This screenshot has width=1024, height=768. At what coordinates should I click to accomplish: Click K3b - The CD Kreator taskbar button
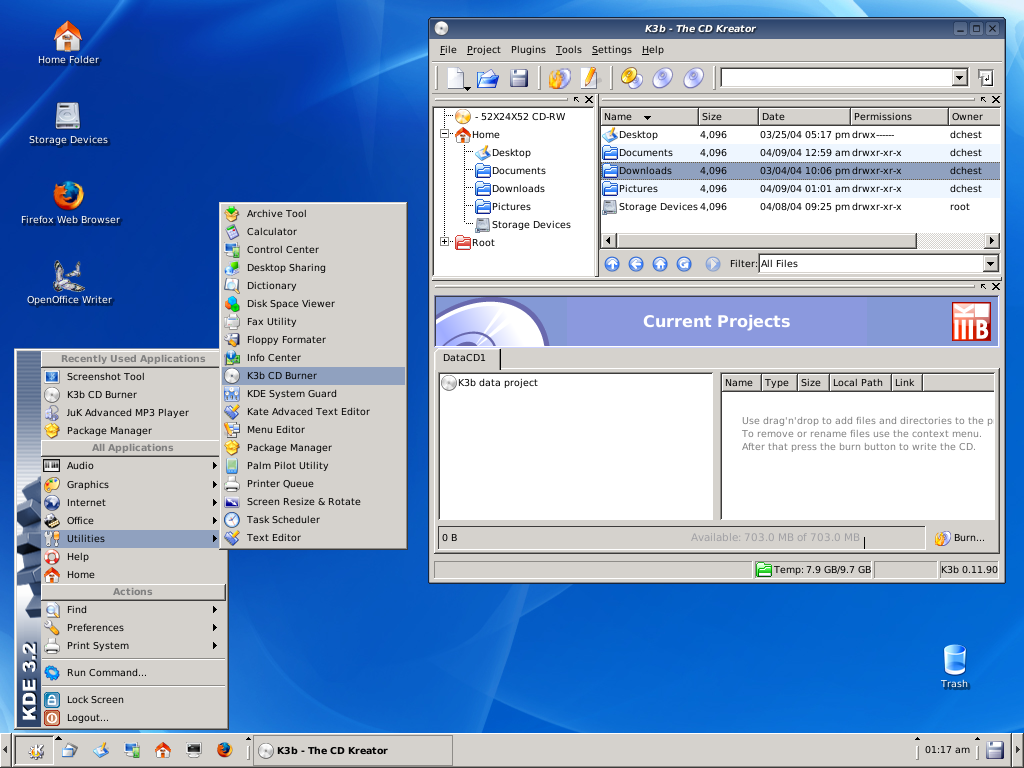click(x=353, y=750)
